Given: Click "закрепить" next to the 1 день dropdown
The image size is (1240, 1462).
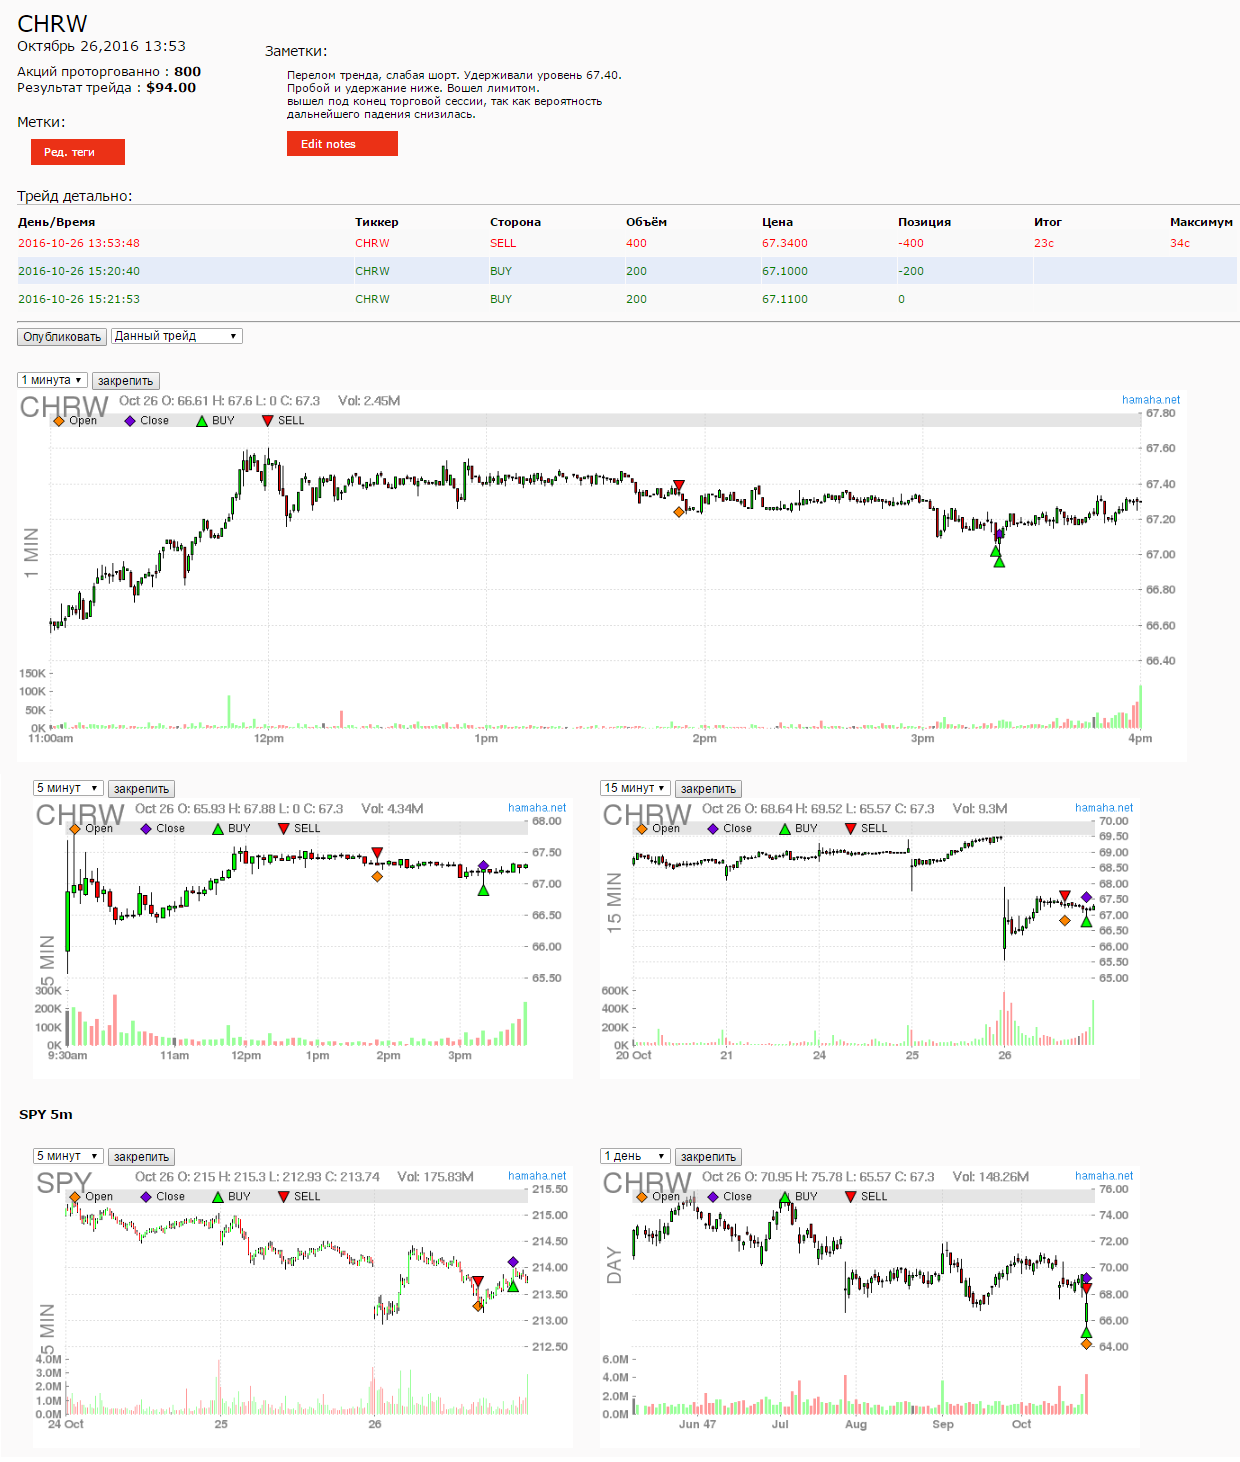Looking at the screenshot, I should [x=708, y=1157].
